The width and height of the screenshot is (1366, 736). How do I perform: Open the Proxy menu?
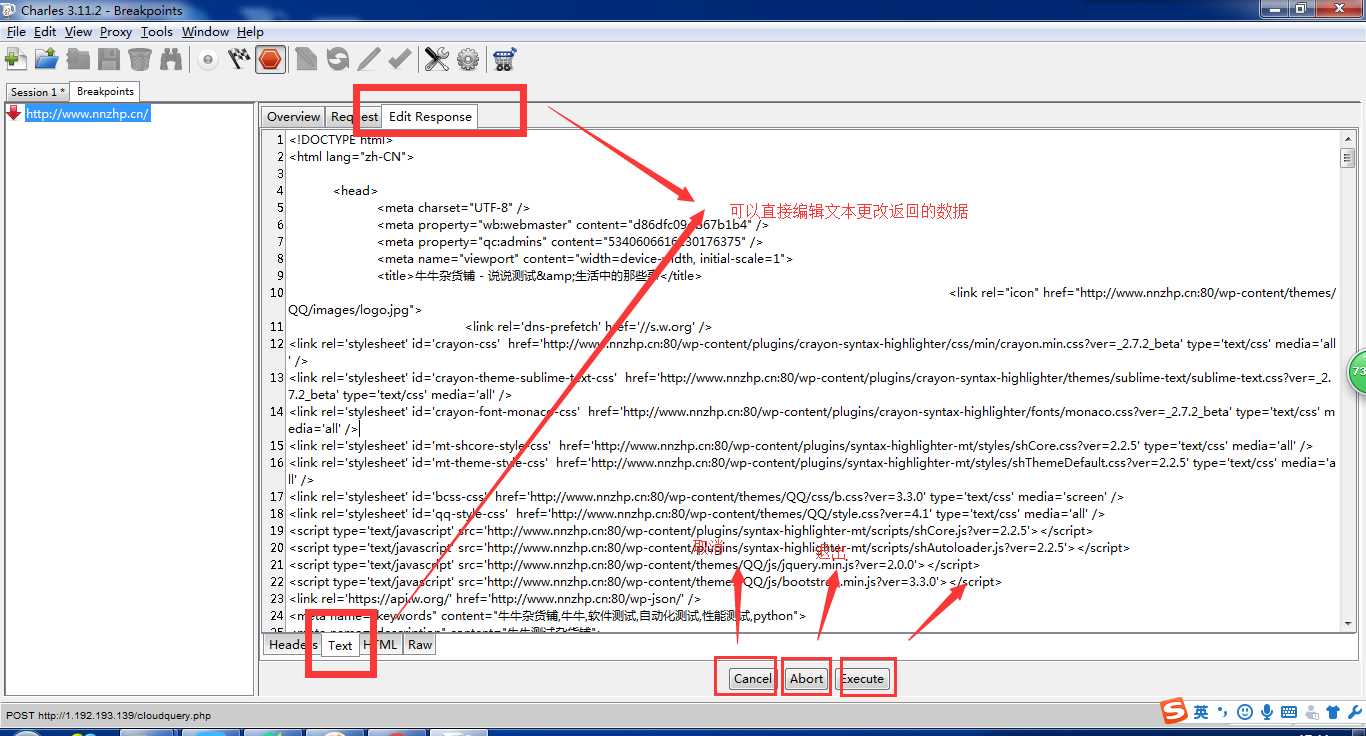pyautogui.click(x=116, y=32)
